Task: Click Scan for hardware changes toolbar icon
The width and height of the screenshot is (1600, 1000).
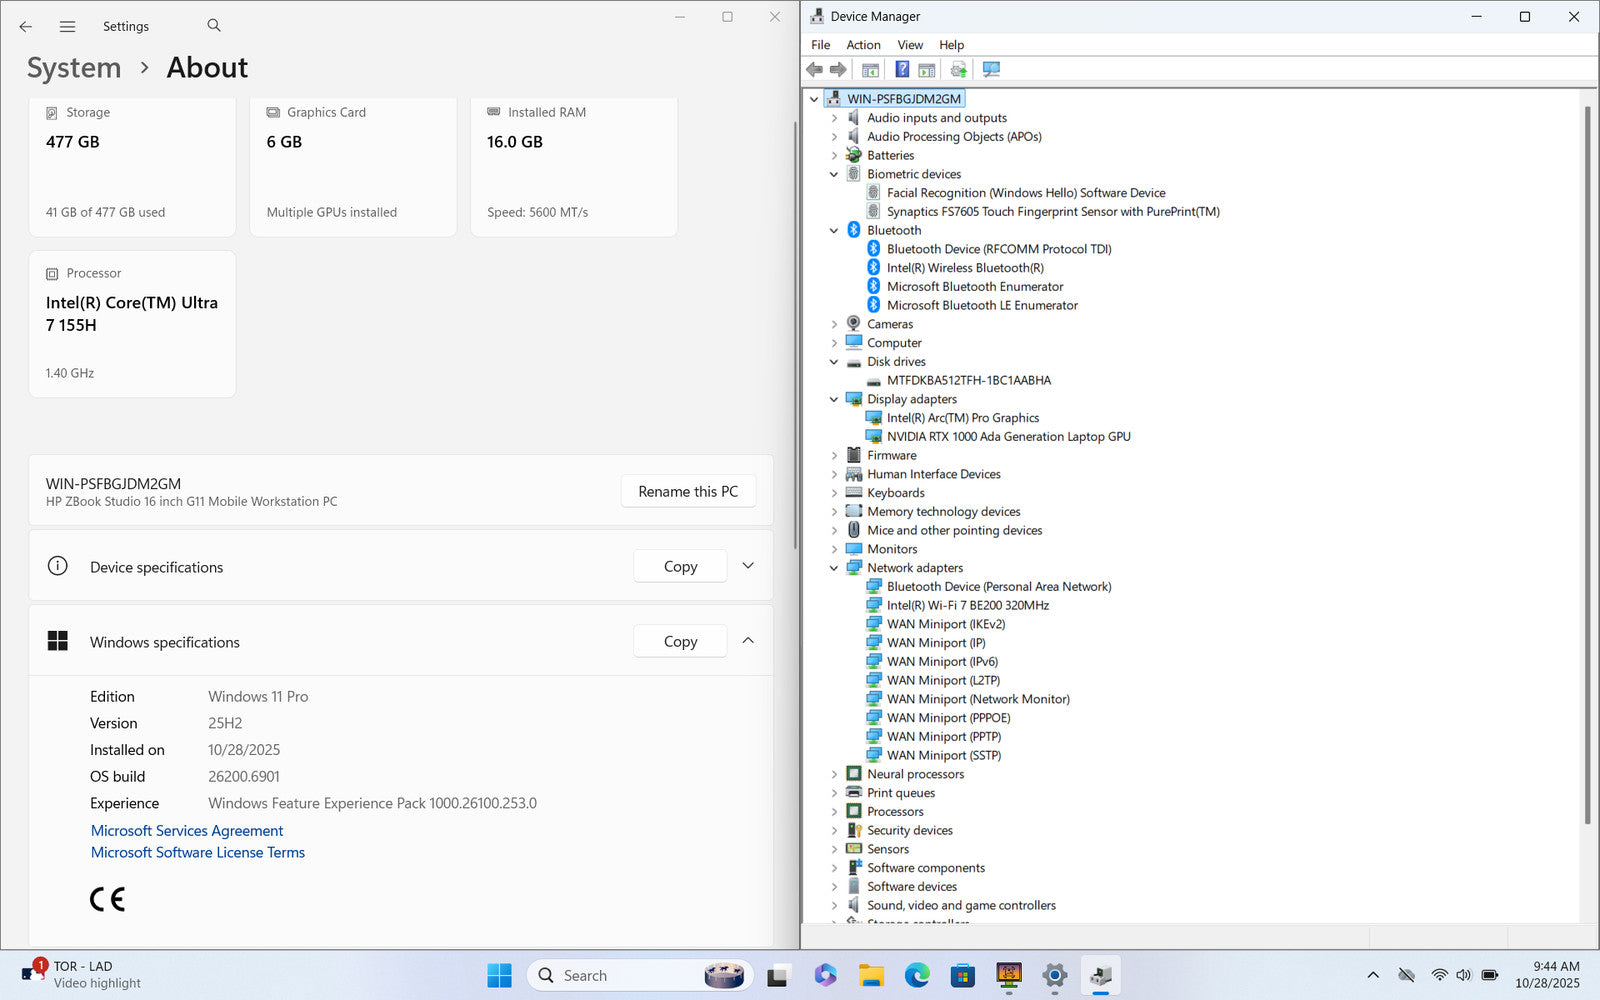Action: 991,69
